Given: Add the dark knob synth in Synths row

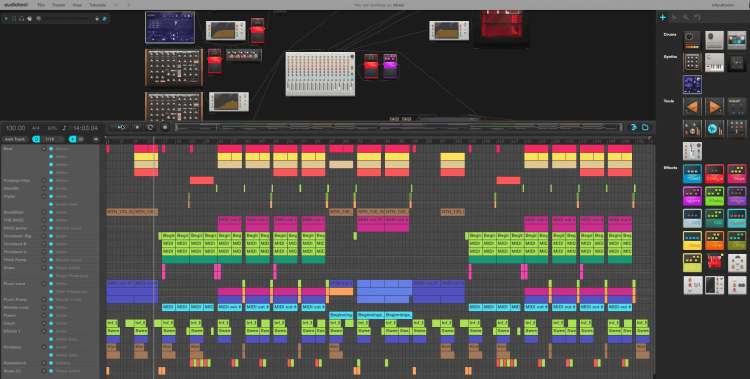Looking at the screenshot, I should tap(737, 63).
